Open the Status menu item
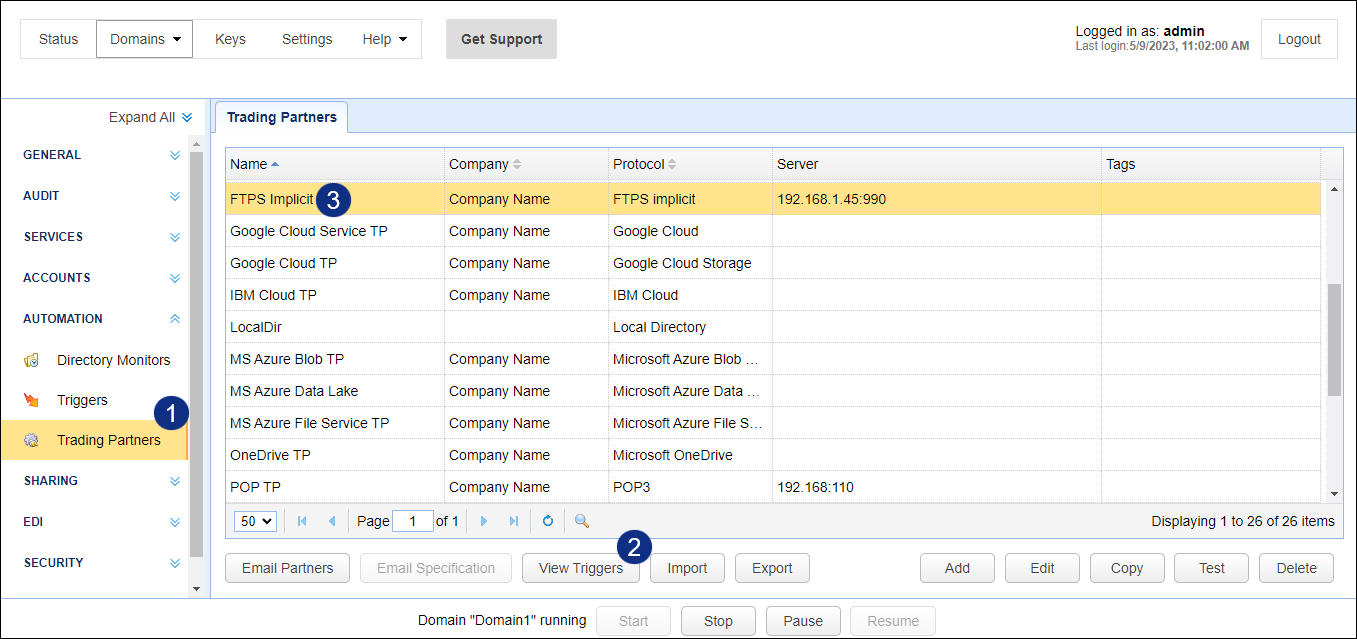The image size is (1357, 639). pos(58,39)
